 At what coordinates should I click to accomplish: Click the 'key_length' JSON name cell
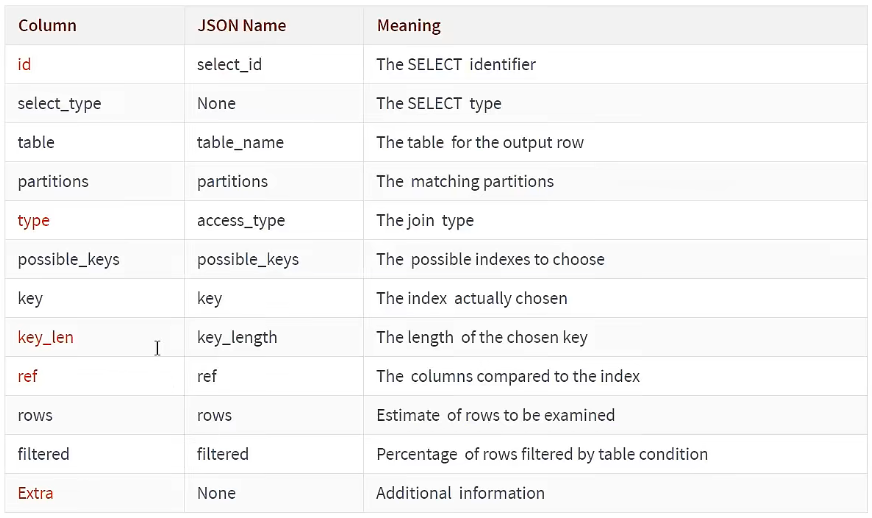tap(237, 337)
